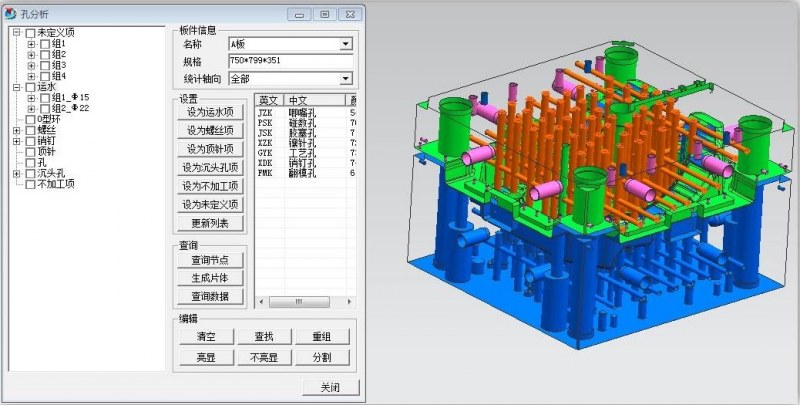The width and height of the screenshot is (800, 405).
Task: Click the 更新列表 button
Action: click(210, 222)
